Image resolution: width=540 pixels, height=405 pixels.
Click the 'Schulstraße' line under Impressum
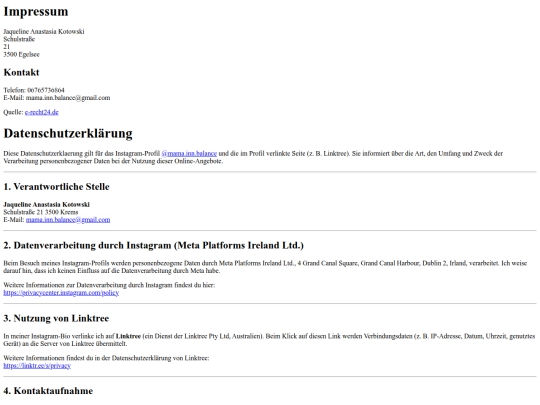[x=19, y=39]
